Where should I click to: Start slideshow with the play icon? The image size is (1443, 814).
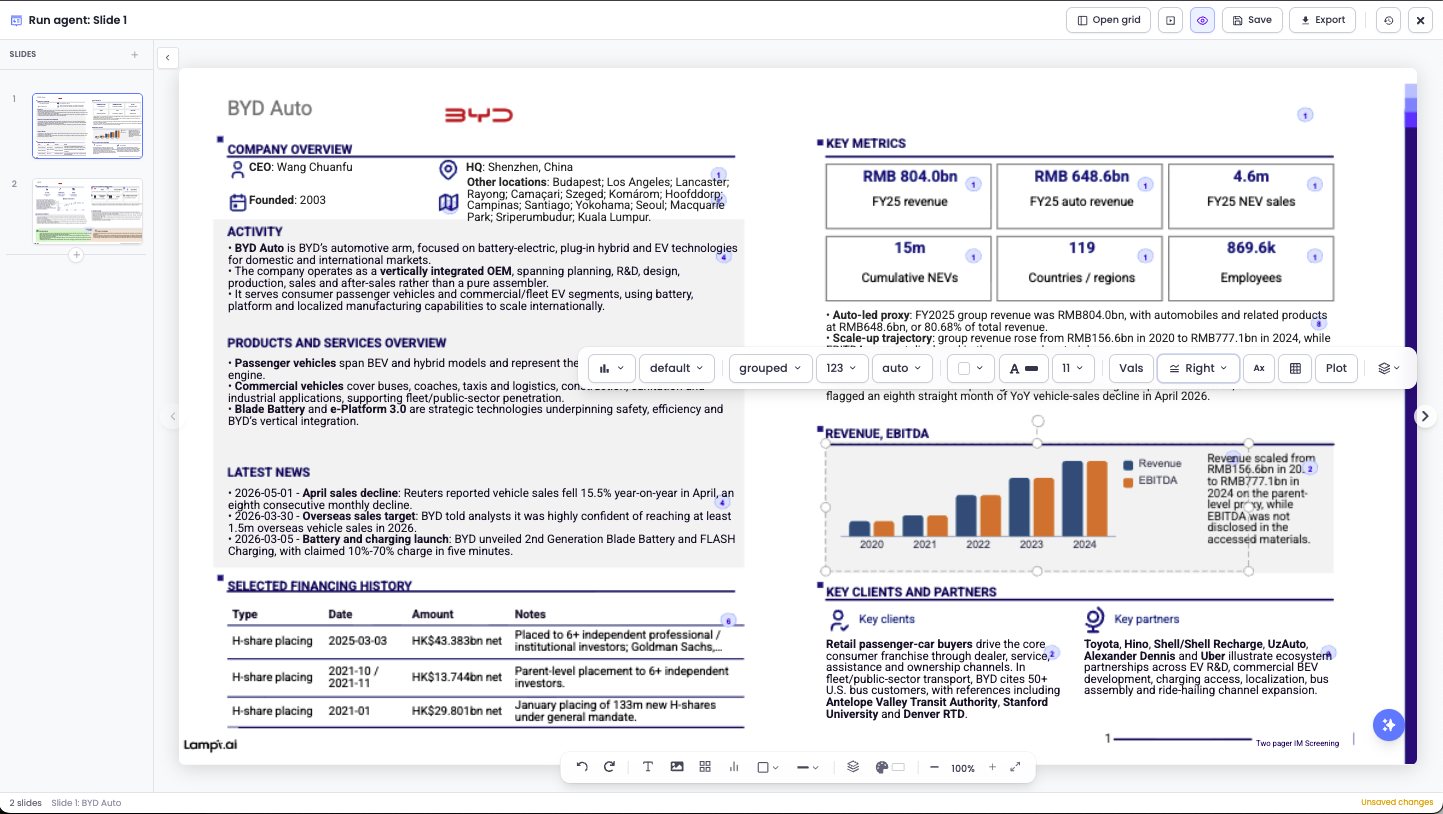[x=1170, y=20]
